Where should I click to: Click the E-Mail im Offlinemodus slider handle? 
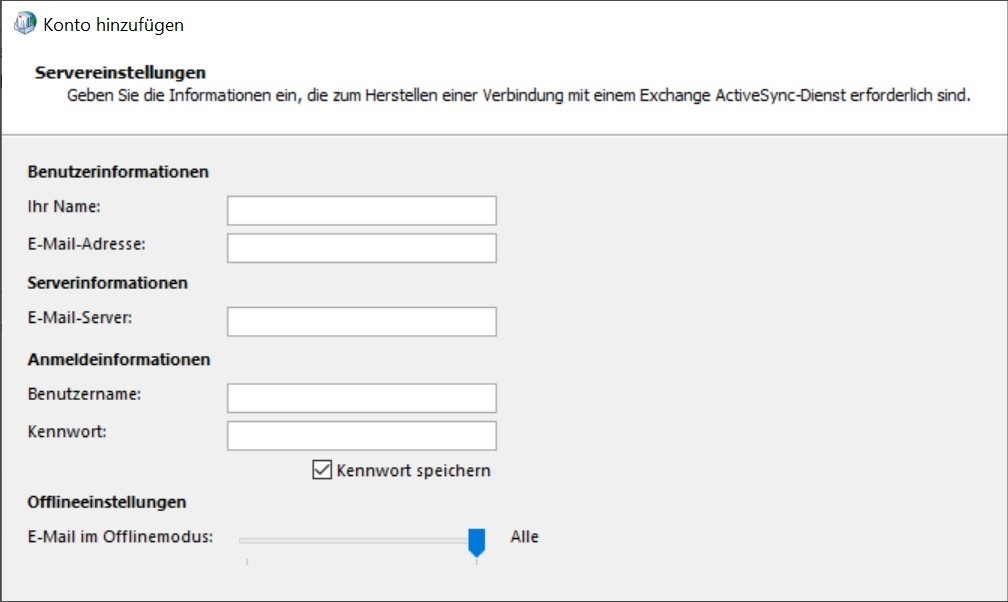pos(478,537)
